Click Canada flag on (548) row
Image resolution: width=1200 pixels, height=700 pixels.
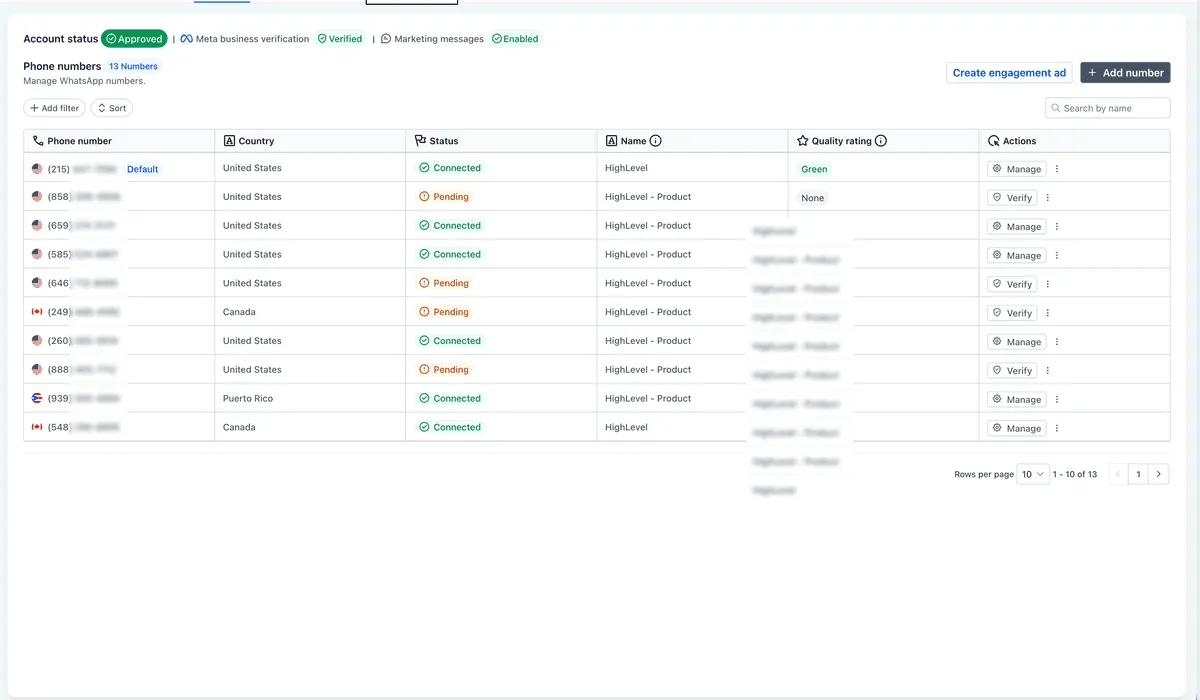[x=37, y=427]
